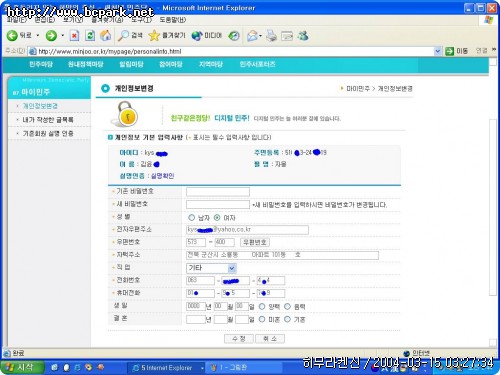Viewport: 500px width, 375px height.
Task: Open the mail button dropdown arrow
Action: pos(260,36)
